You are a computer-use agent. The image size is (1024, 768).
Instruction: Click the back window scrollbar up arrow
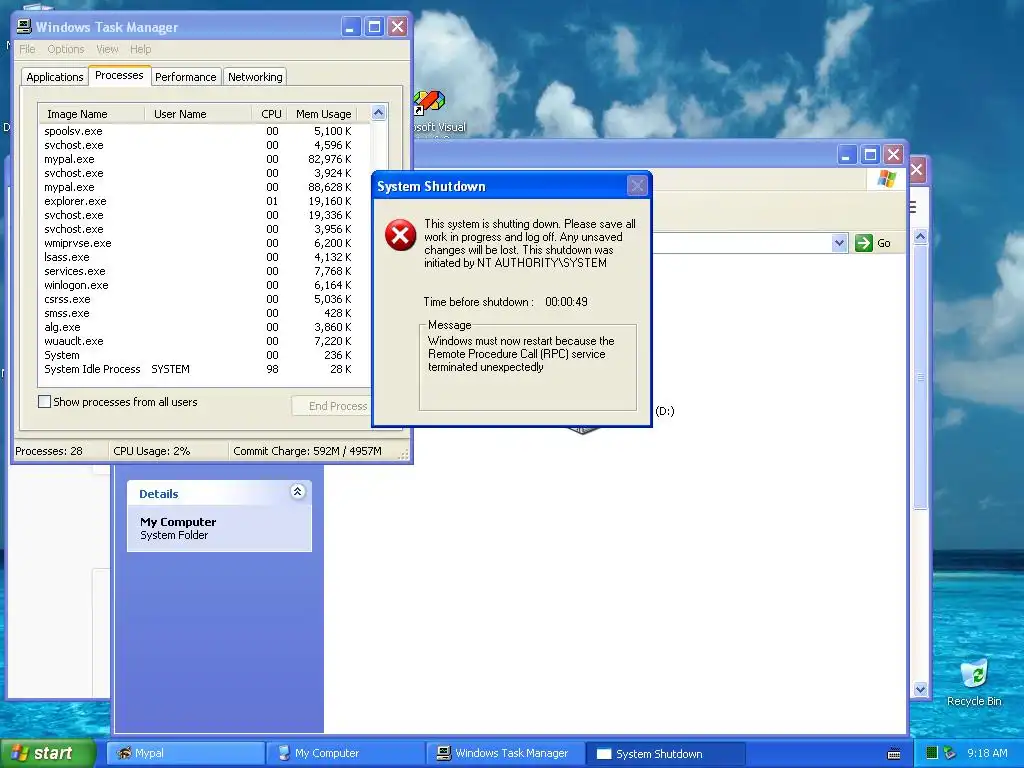(920, 236)
